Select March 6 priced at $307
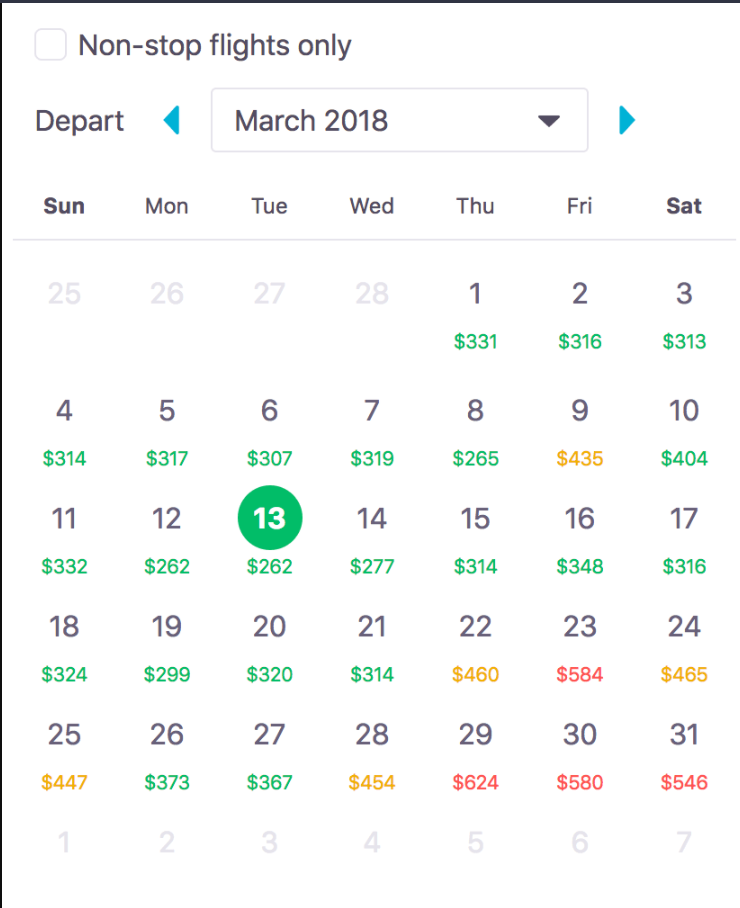740x908 pixels. [x=269, y=428]
